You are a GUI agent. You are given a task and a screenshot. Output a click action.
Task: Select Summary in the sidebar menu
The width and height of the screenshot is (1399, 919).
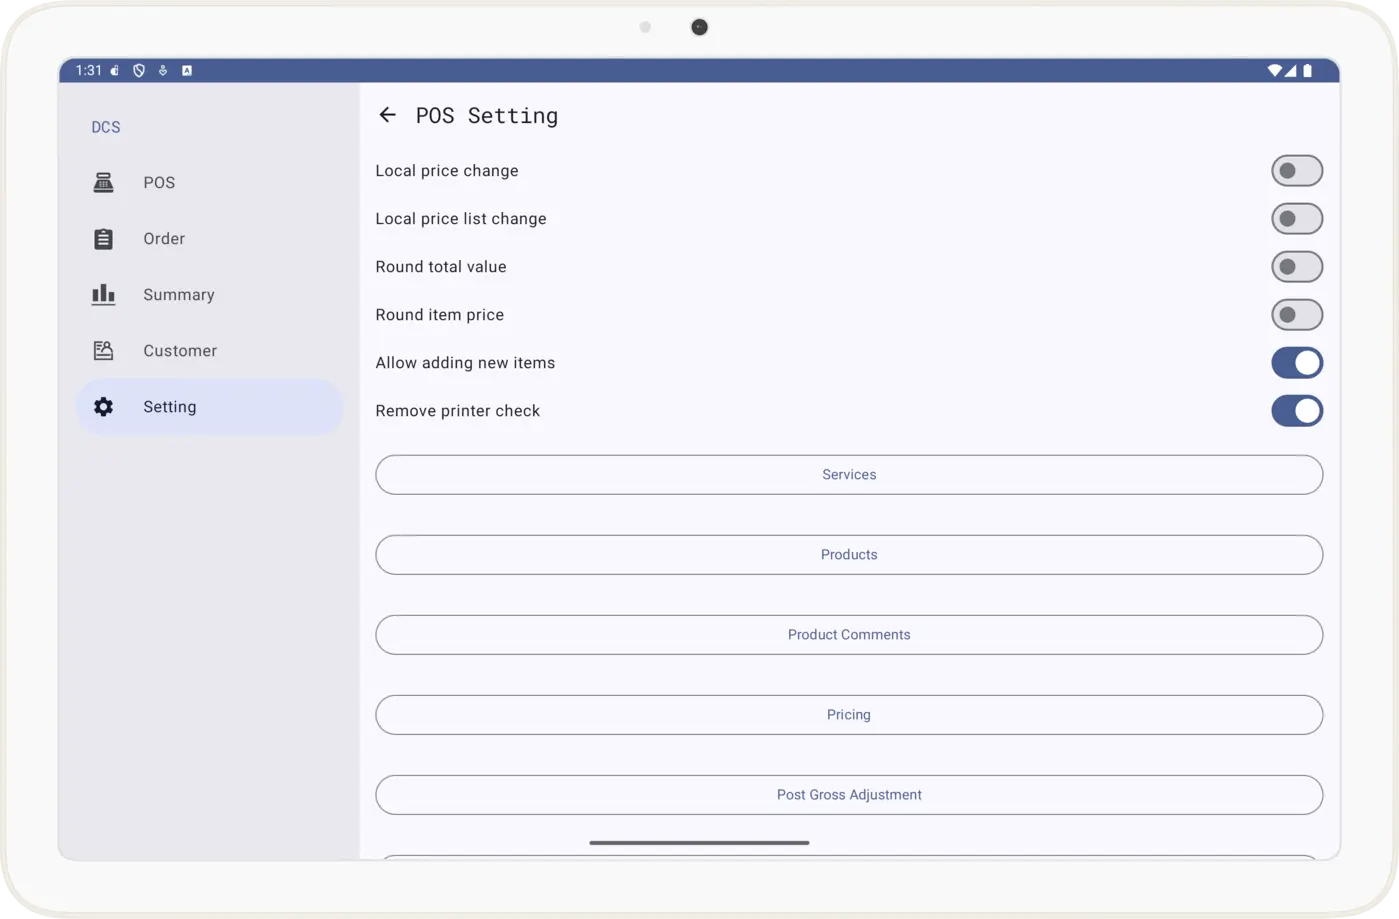179,295
